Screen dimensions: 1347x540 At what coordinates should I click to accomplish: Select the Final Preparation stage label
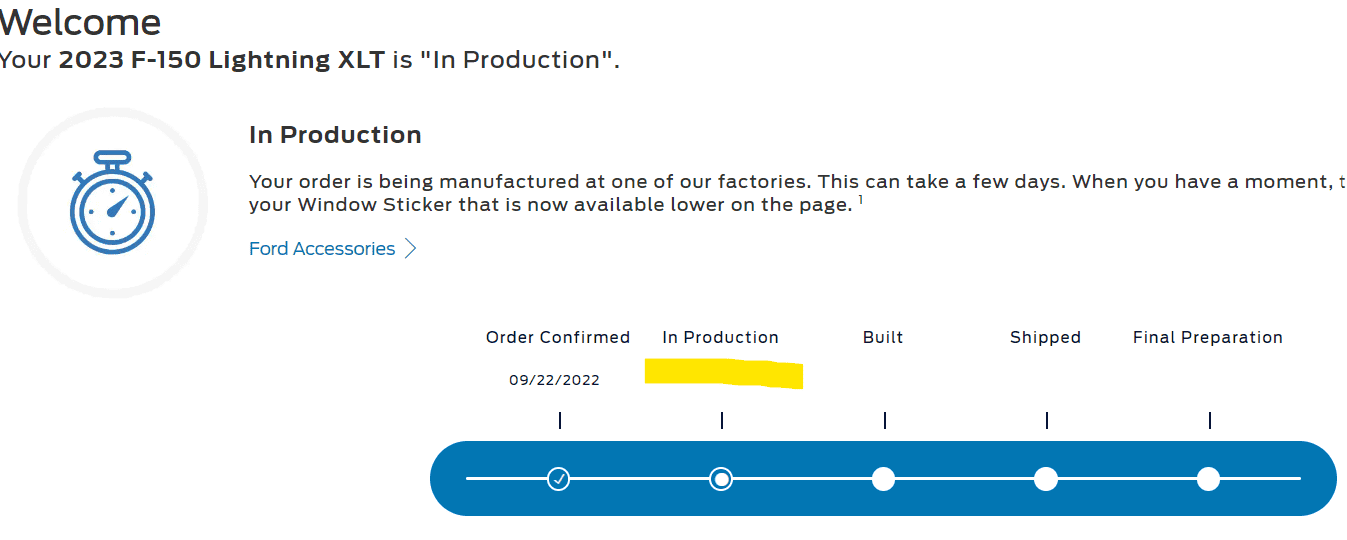point(1207,337)
